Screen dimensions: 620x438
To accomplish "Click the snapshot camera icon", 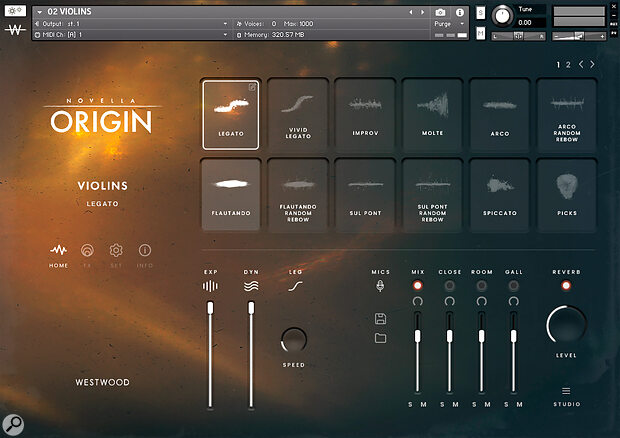I will click(440, 12).
